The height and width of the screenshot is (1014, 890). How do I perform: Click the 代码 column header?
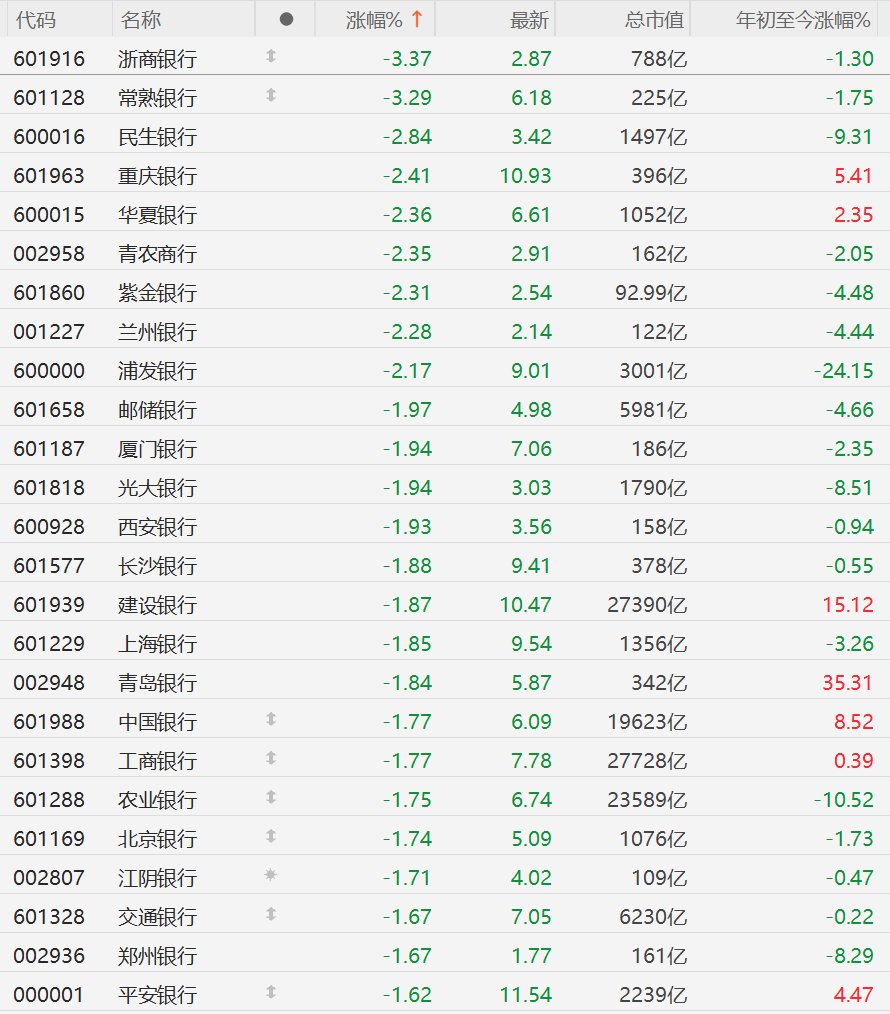[x=36, y=20]
